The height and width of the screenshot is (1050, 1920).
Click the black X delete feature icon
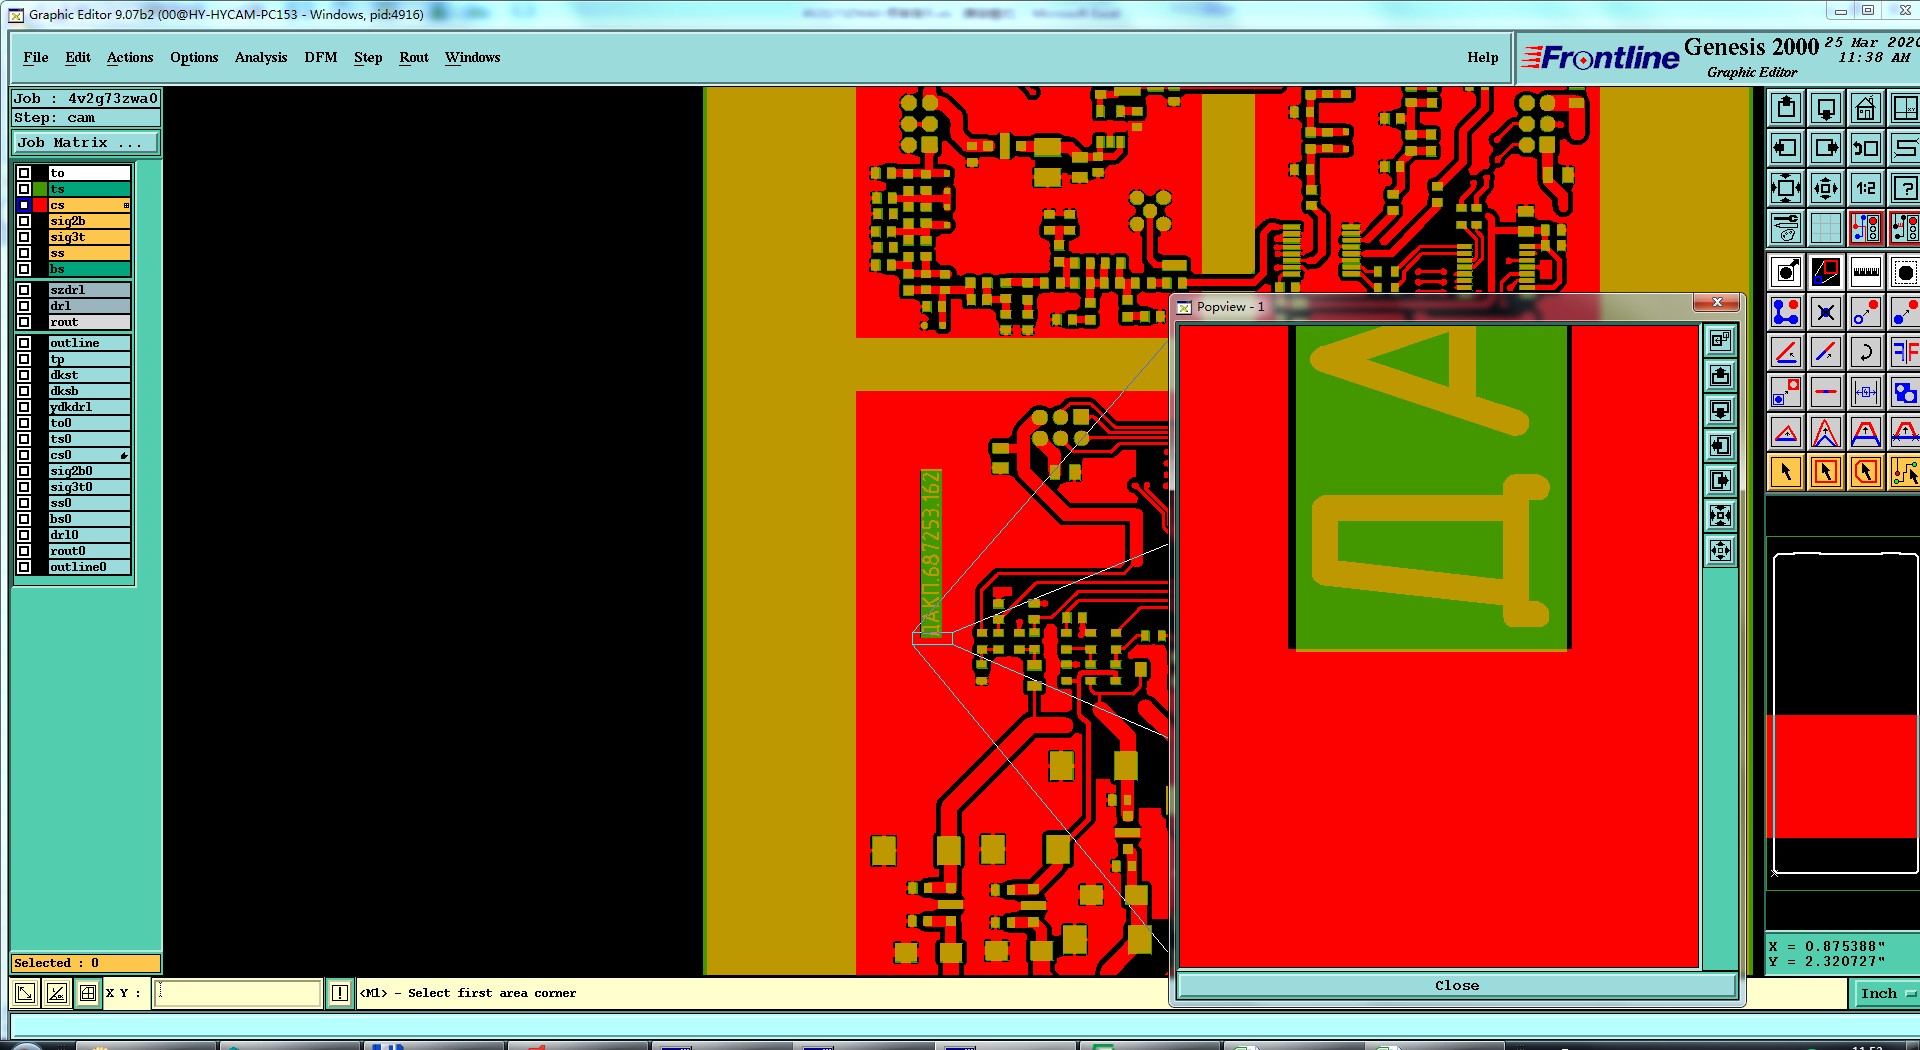(1826, 312)
